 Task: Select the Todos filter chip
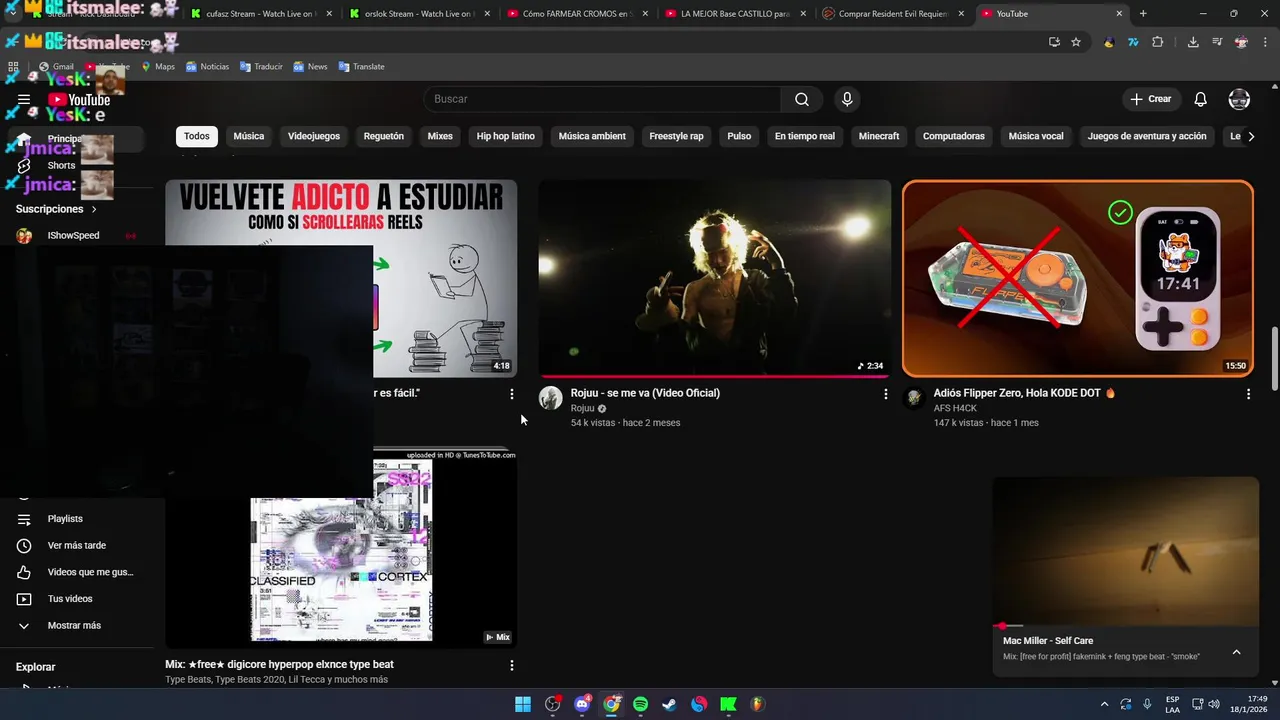tap(197, 137)
